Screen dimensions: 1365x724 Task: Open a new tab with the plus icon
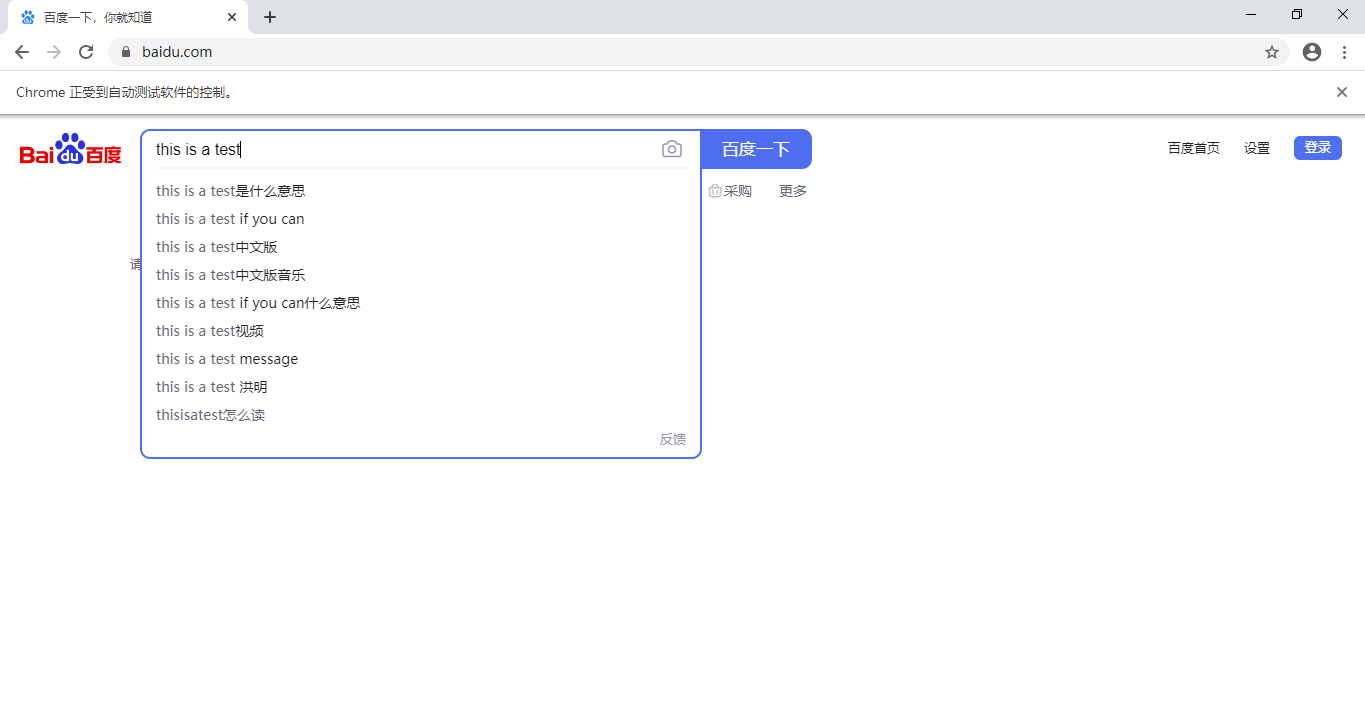pos(269,16)
